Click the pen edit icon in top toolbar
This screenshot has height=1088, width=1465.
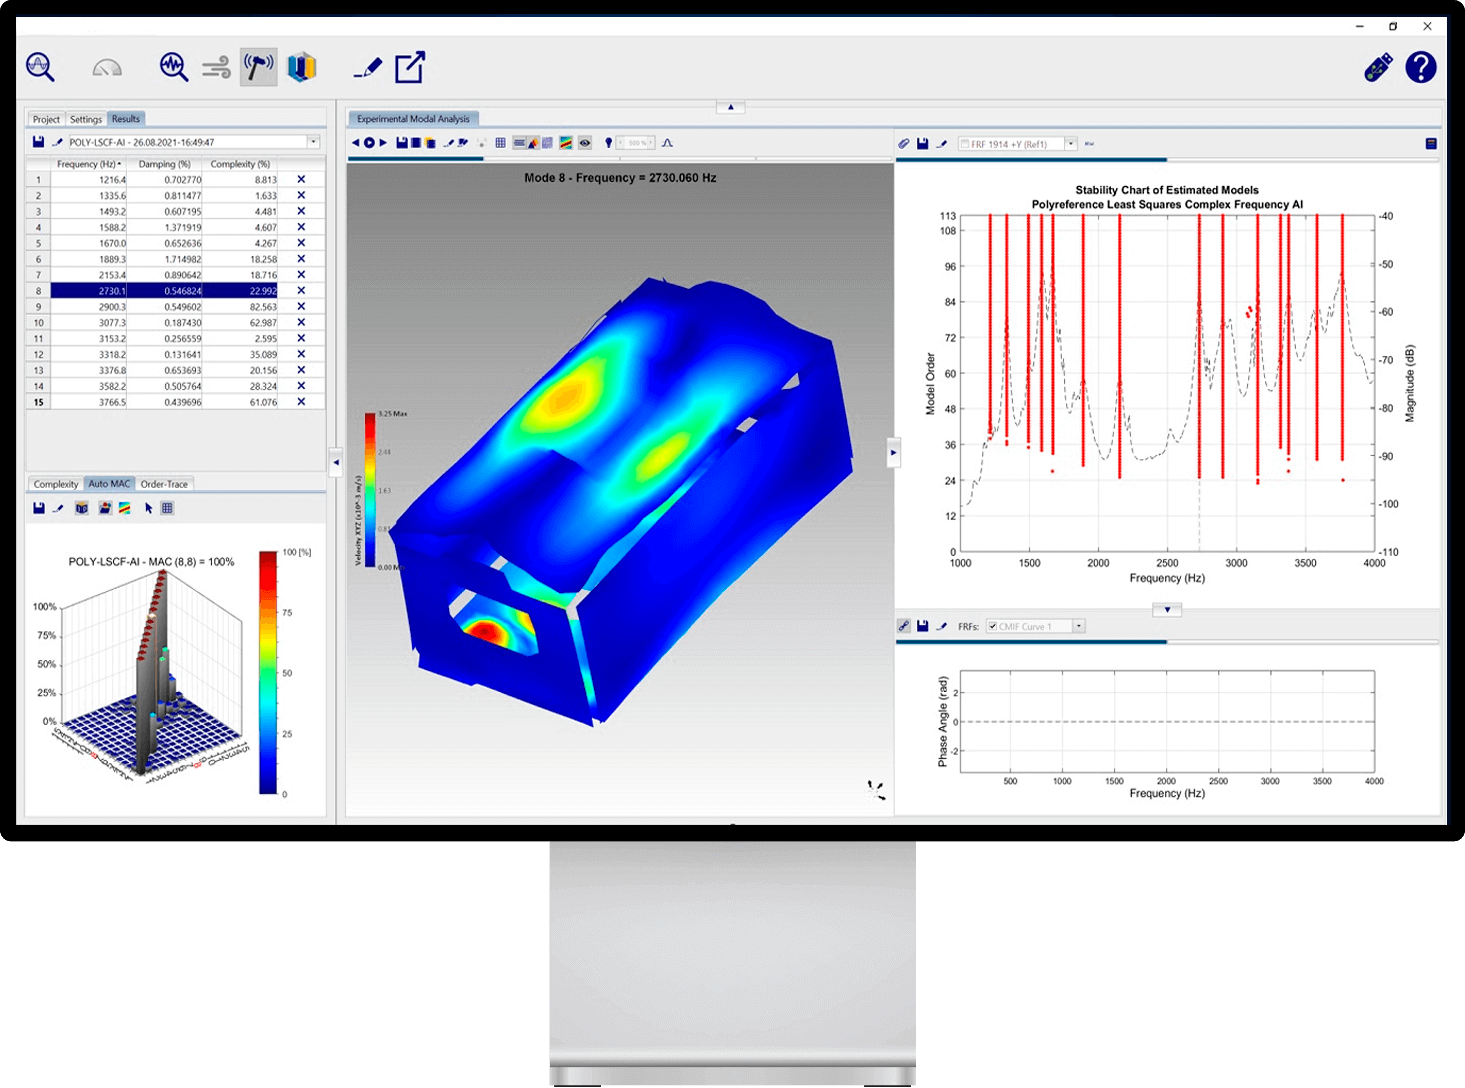point(368,68)
